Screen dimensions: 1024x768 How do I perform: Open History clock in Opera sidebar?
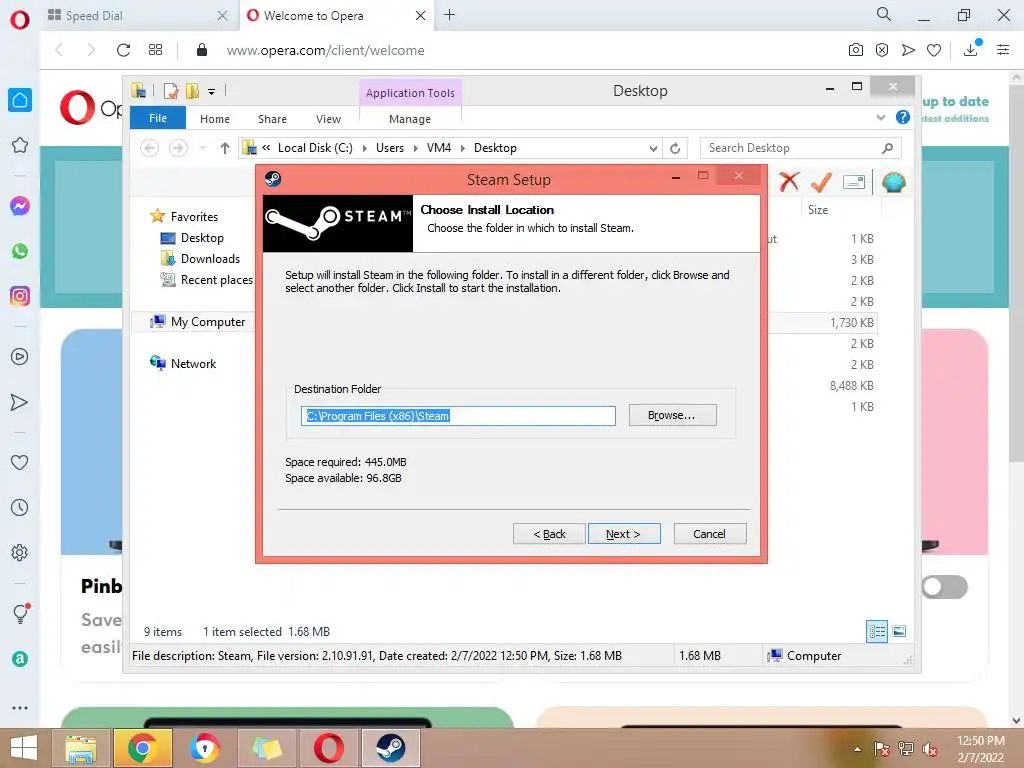20,507
